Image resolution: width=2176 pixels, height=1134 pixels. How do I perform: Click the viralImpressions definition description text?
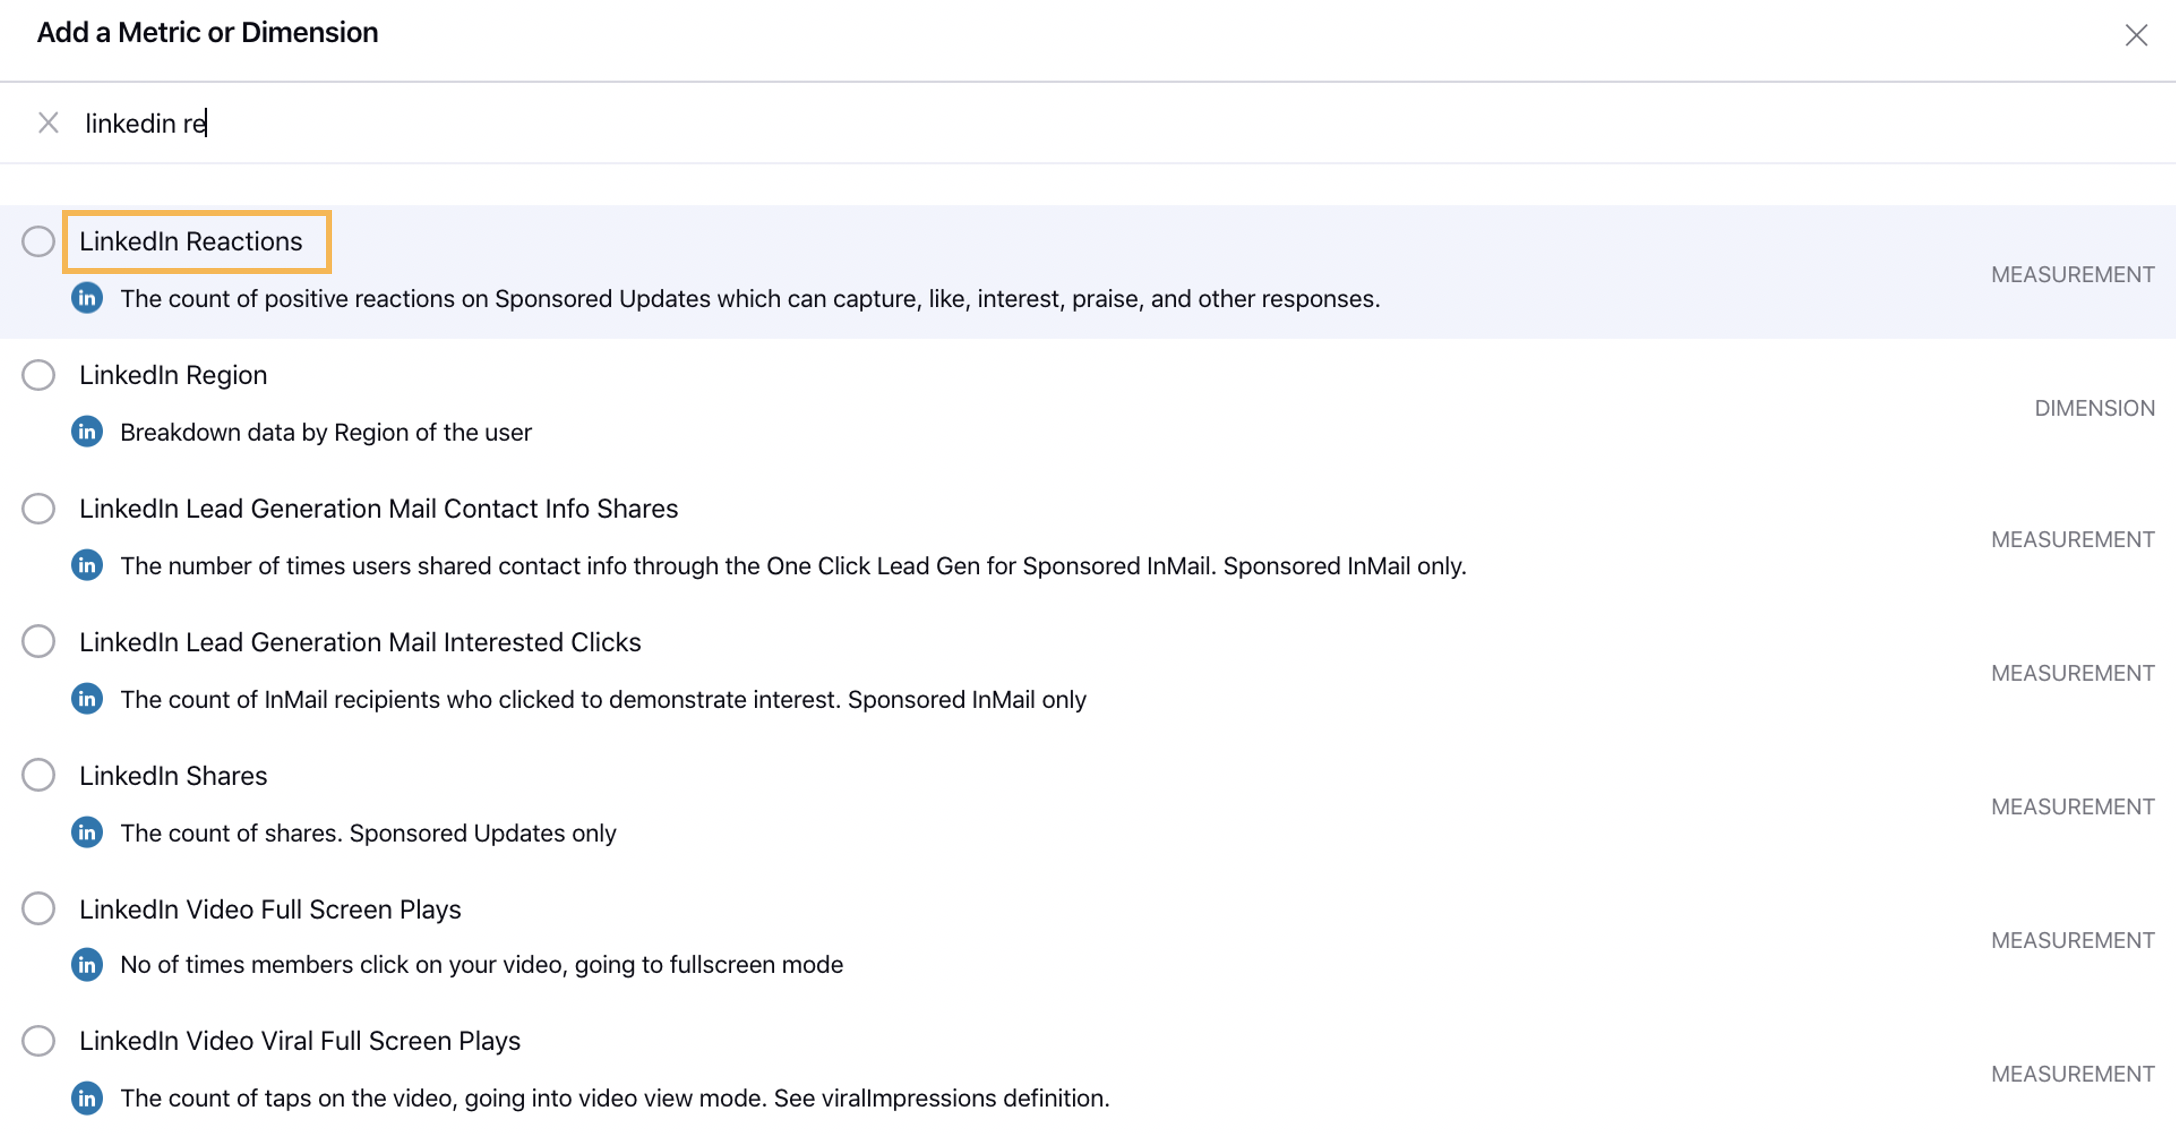point(615,1098)
